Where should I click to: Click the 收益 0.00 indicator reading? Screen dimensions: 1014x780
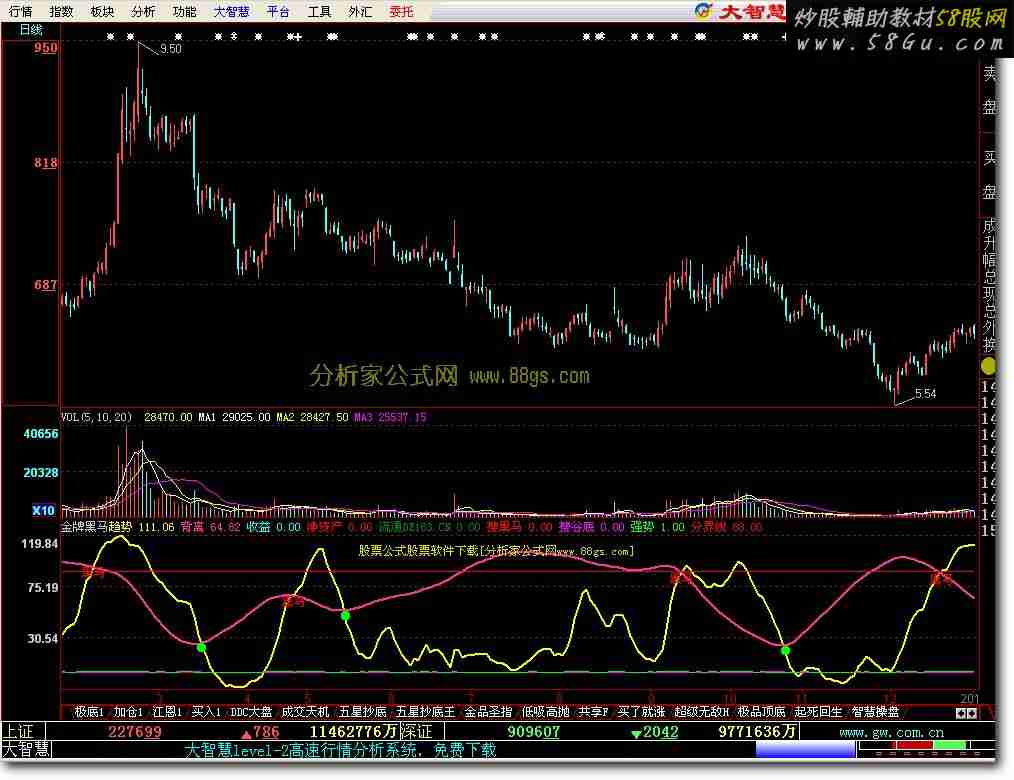click(x=273, y=526)
